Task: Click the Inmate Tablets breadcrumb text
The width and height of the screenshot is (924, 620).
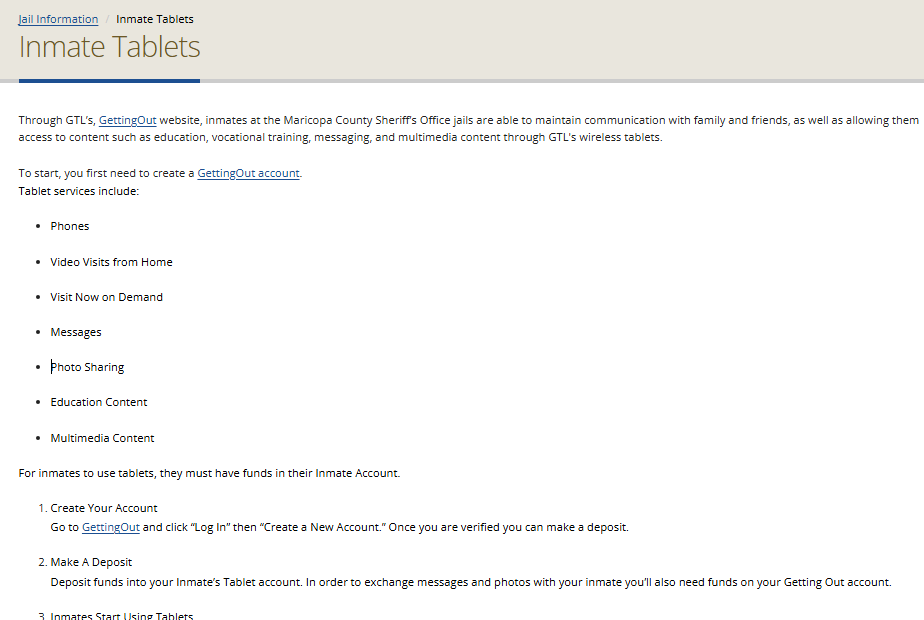Action: coord(154,19)
